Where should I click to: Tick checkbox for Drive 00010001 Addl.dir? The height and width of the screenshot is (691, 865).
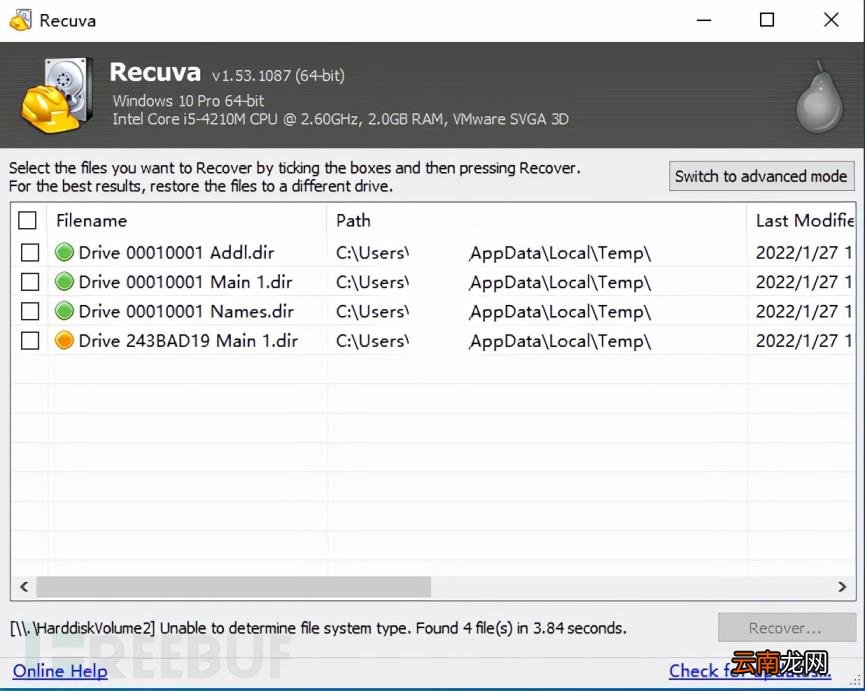pyautogui.click(x=30, y=253)
